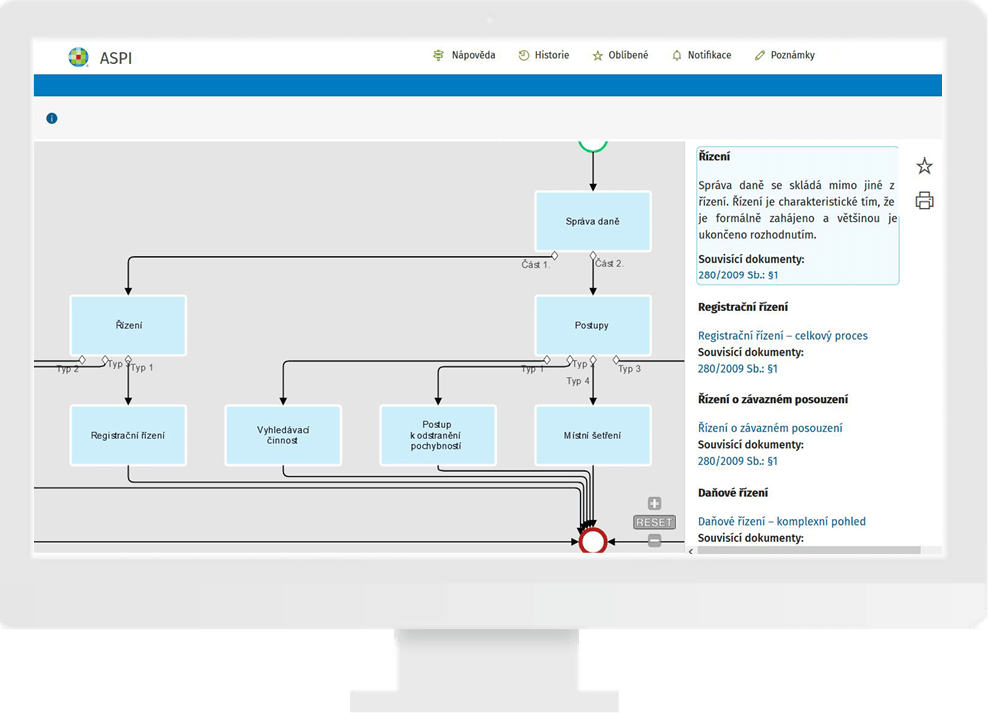The height and width of the screenshot is (713, 988).
Task: Open Řízení o závazném posouzení link
Action: (770, 428)
